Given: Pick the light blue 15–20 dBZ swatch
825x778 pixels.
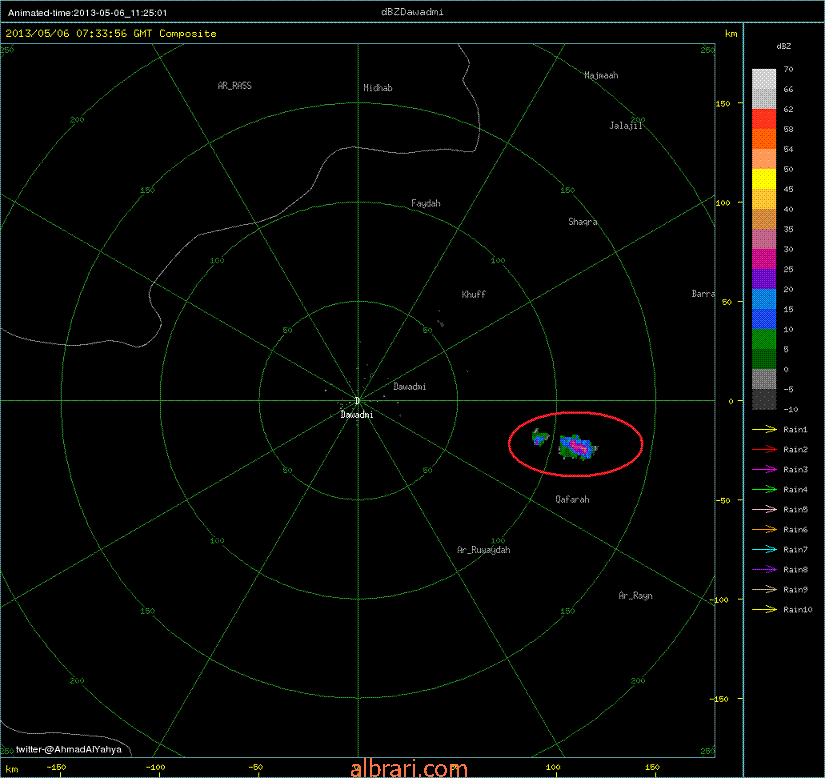Looking at the screenshot, I should (764, 299).
